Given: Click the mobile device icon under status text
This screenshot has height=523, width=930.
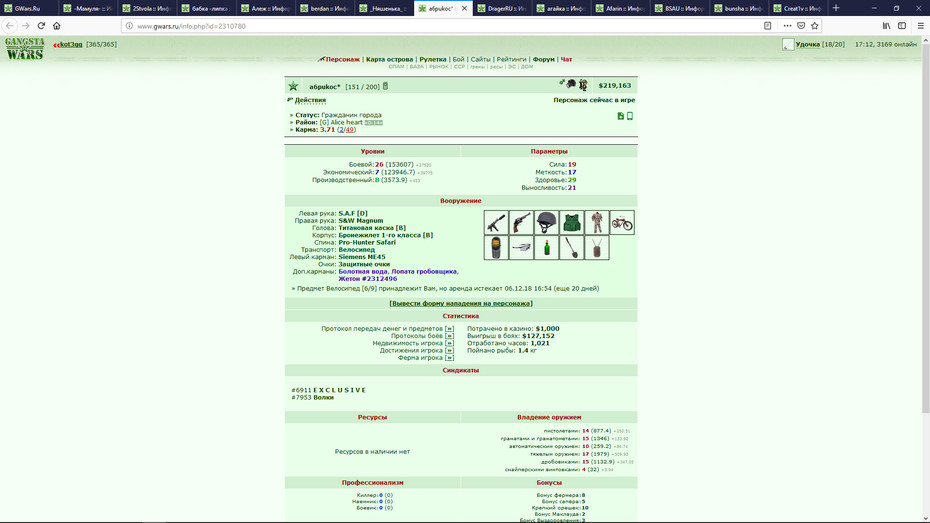Looking at the screenshot, I should [x=630, y=116].
